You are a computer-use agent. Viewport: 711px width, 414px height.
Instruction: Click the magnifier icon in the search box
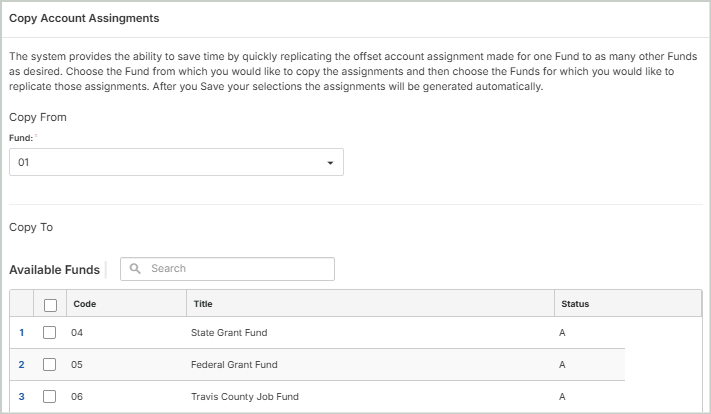135,269
